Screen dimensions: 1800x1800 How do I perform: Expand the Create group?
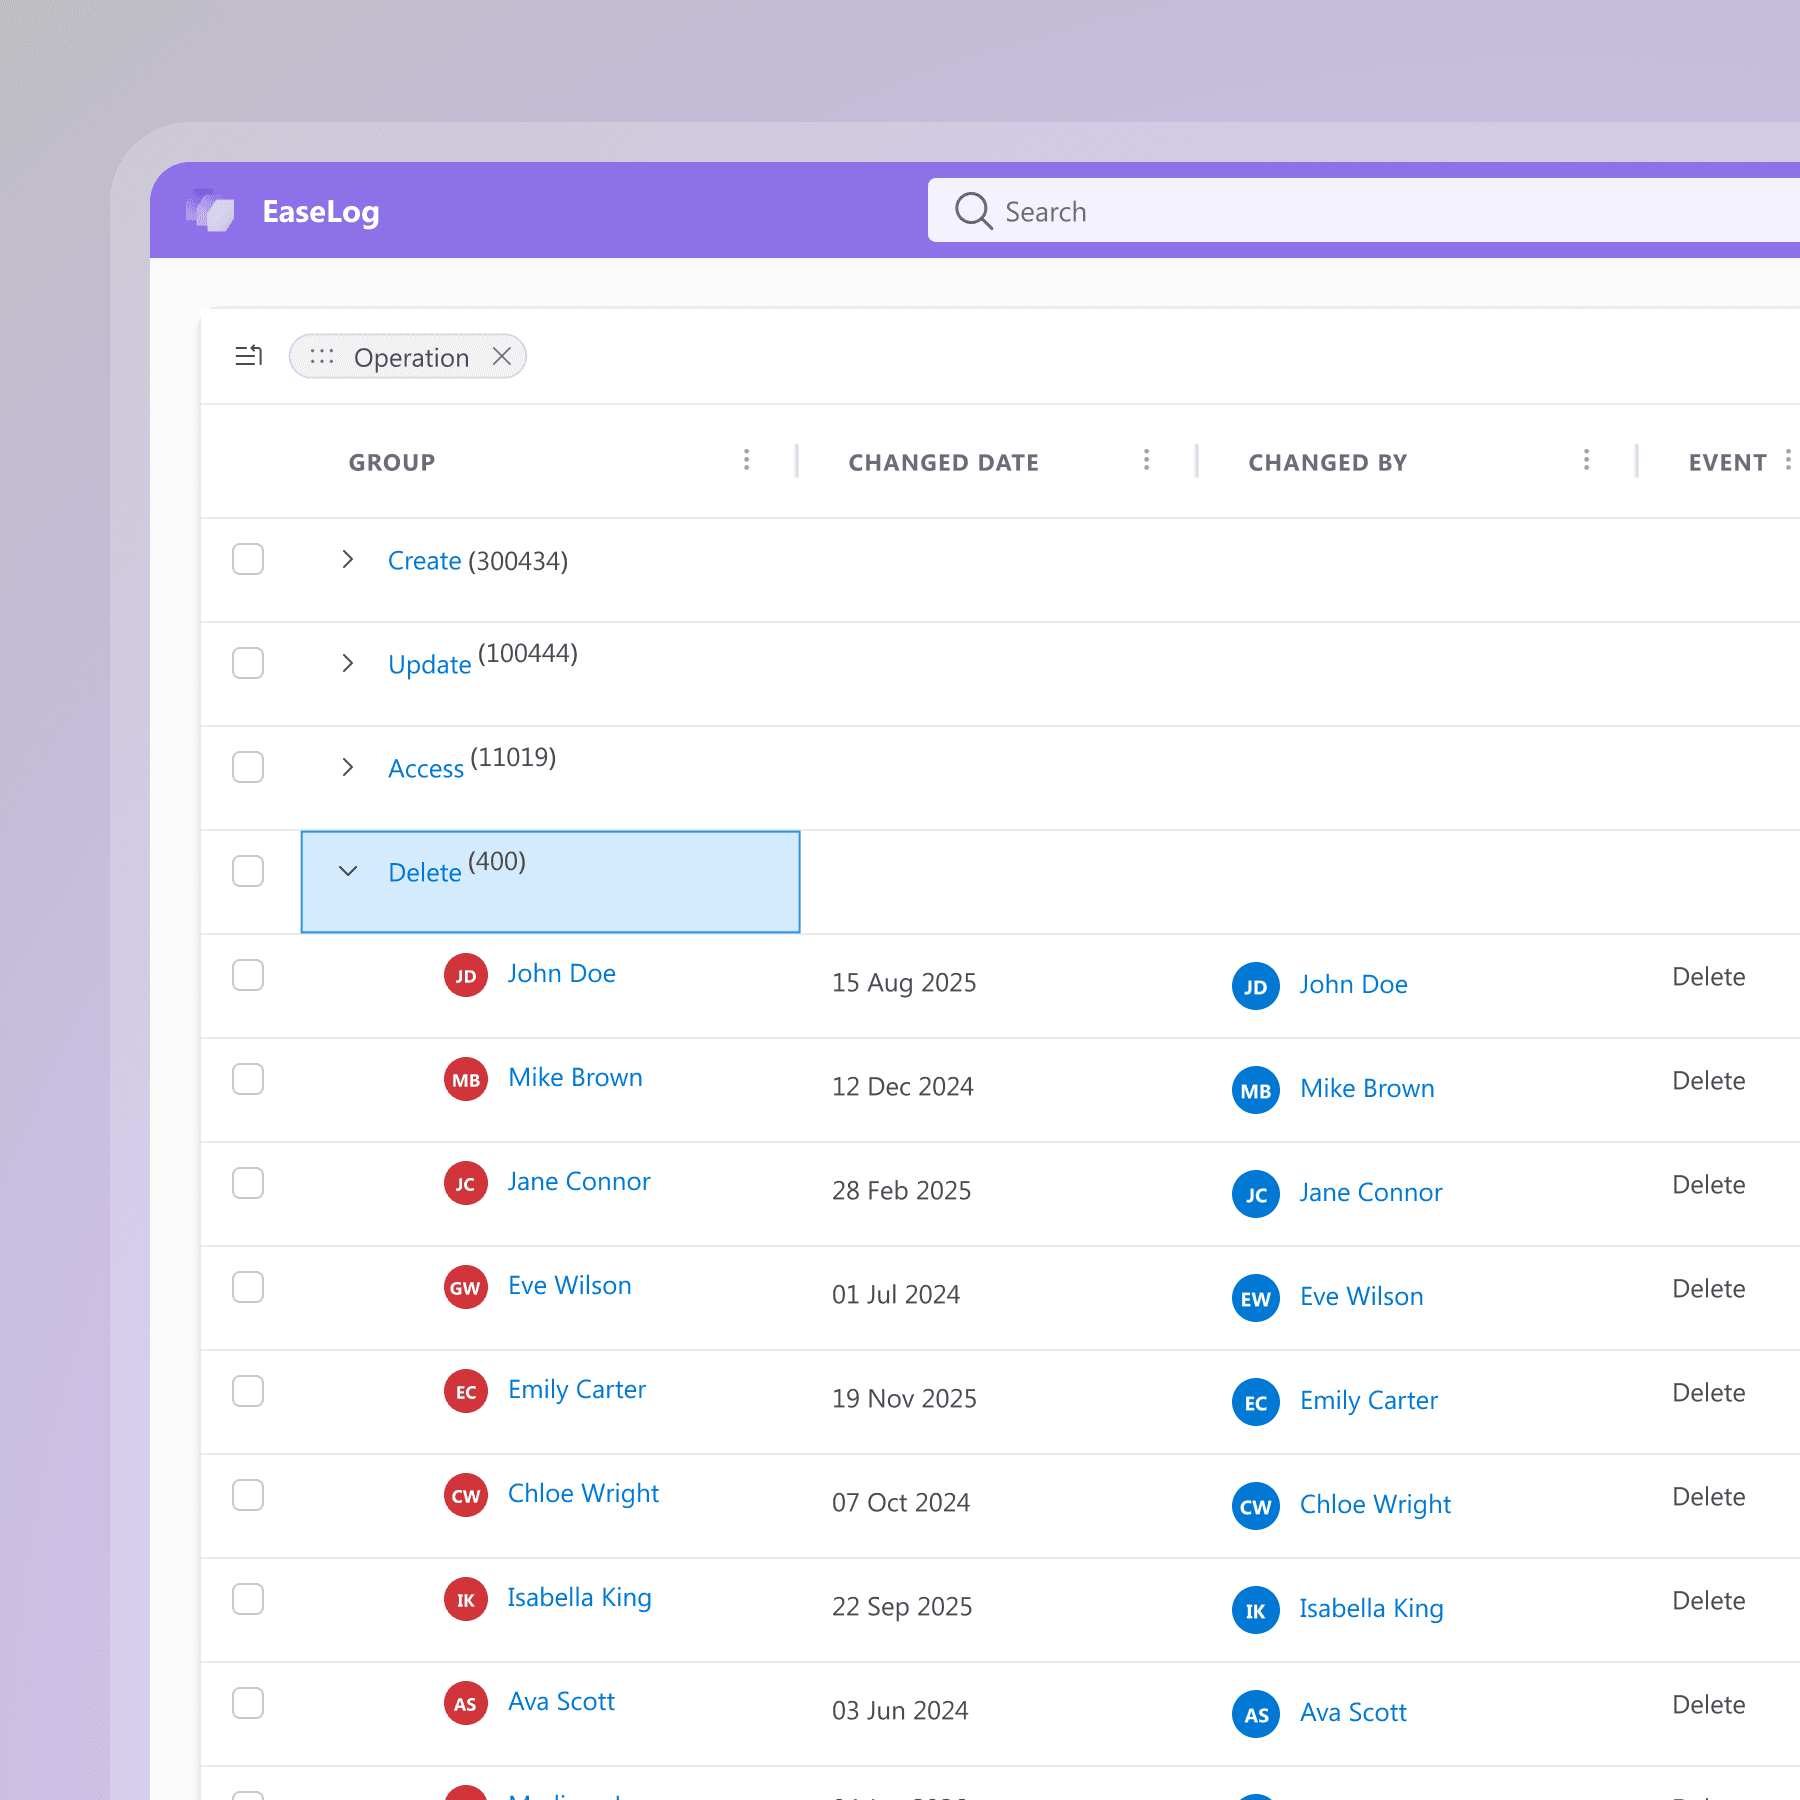pos(347,559)
